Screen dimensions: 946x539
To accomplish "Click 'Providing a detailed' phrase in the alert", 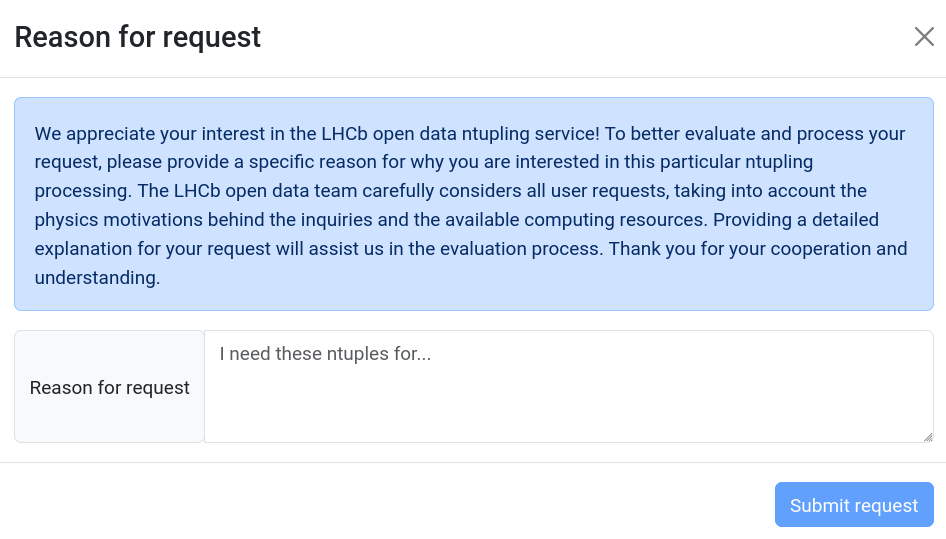I will (796, 220).
